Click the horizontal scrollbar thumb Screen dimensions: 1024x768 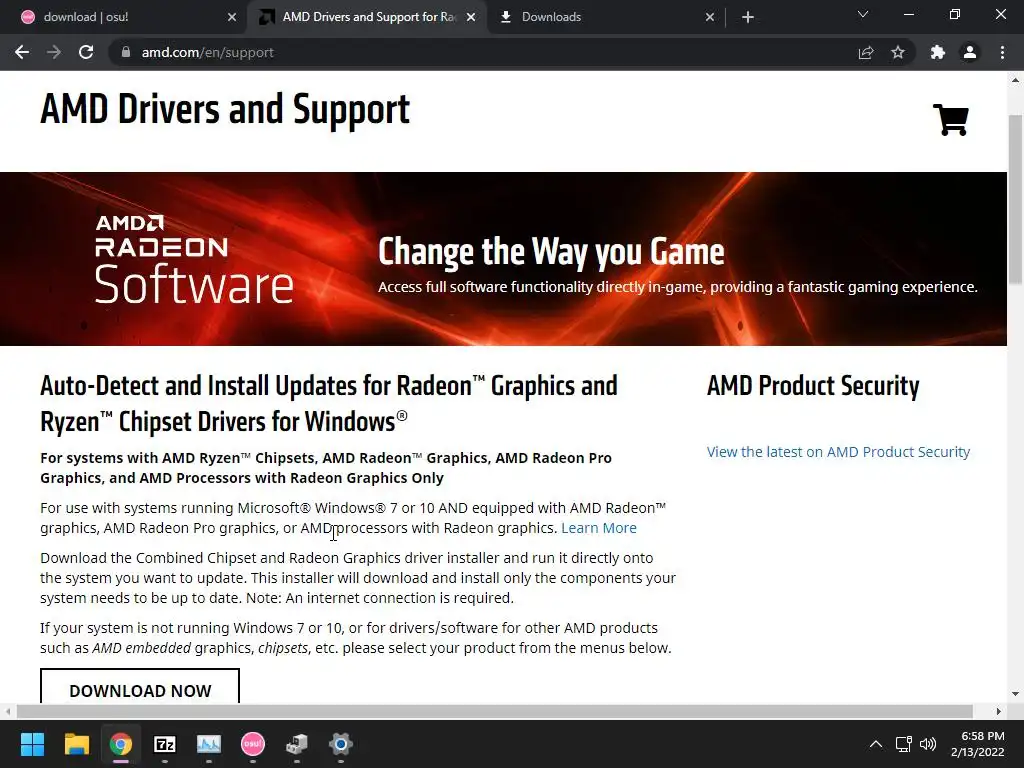point(494,711)
